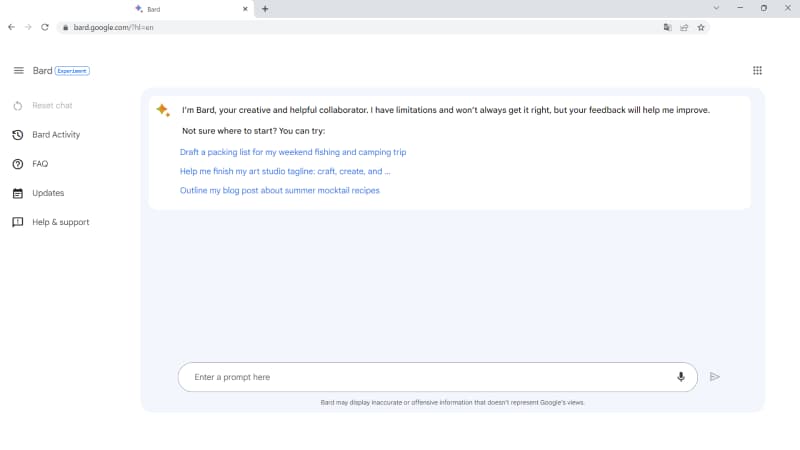Open Reset chat in the sidebar
The height and width of the screenshot is (450, 800).
[52, 106]
